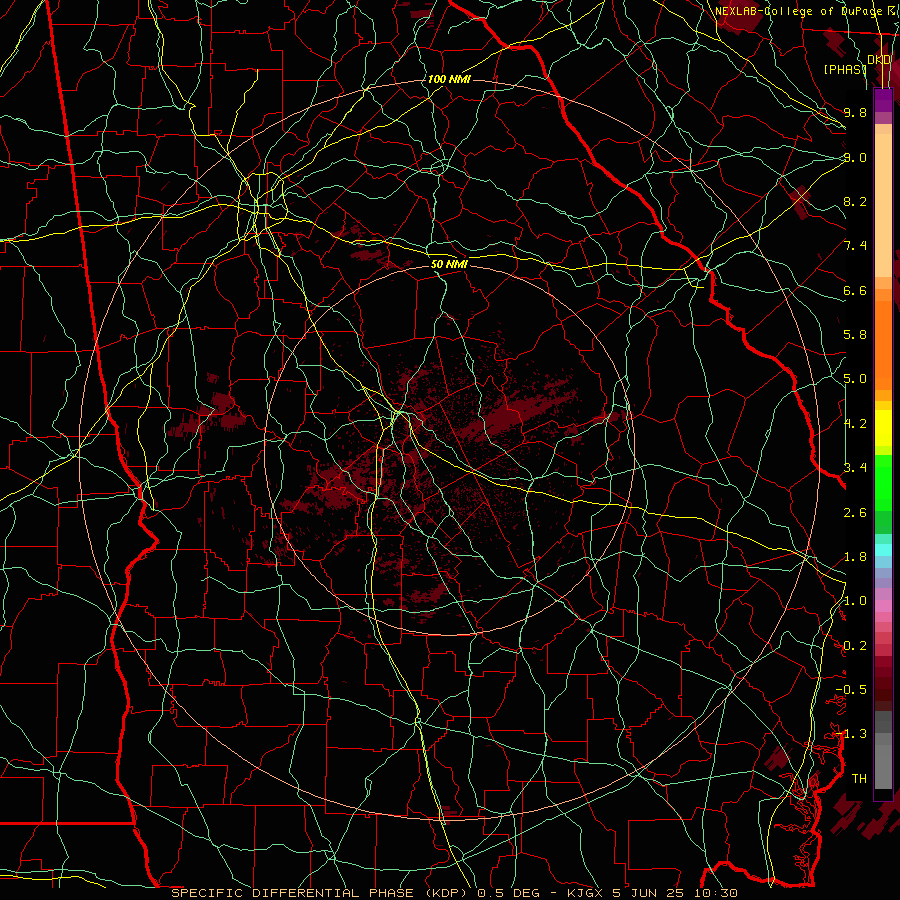Click the -0.5 value on color scale
900x900 pixels.
tap(852, 689)
